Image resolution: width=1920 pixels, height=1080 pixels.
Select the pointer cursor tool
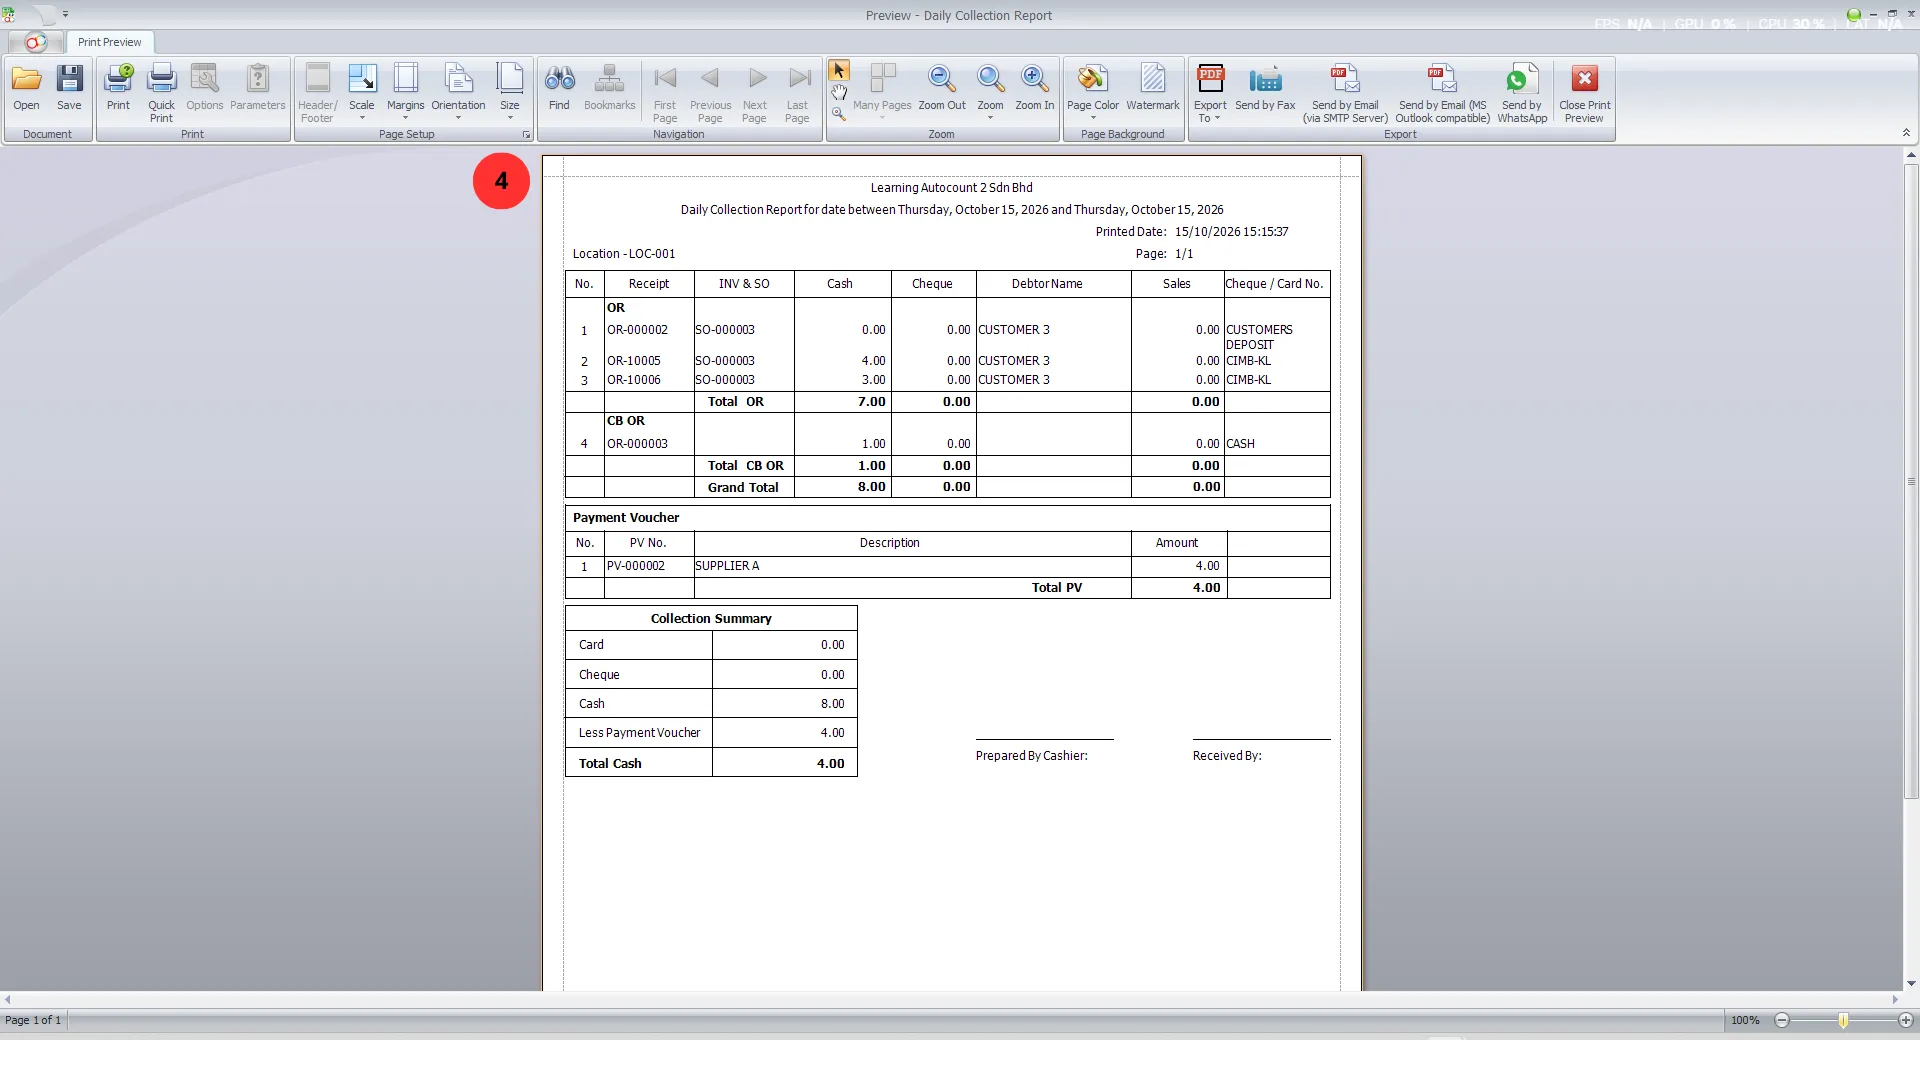click(839, 71)
